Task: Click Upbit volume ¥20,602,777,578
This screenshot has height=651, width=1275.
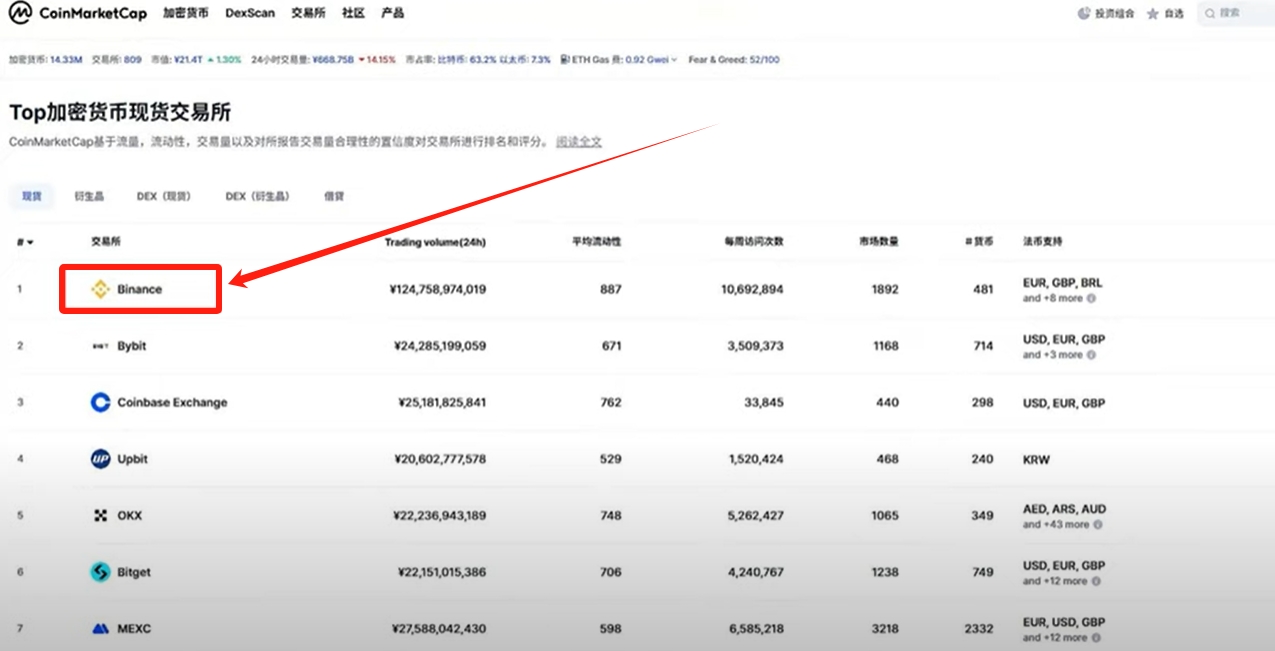Action: pos(440,459)
